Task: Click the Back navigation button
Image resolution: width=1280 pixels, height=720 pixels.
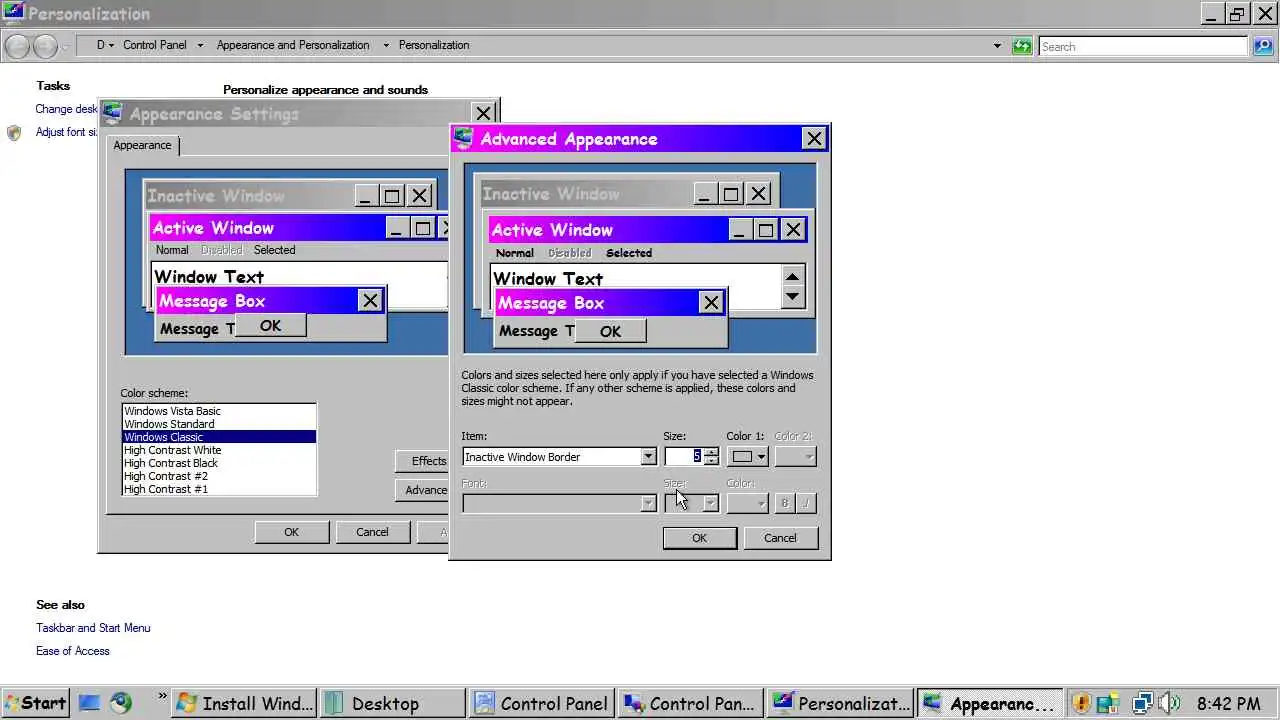Action: point(17,46)
